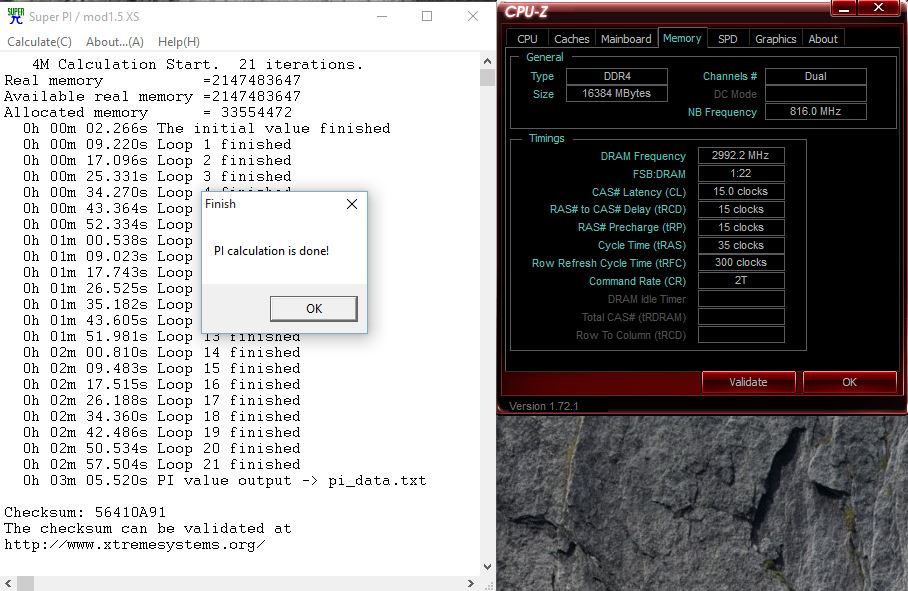Click the 'Command Rate (CR)' label
This screenshot has width=908, height=591.
(637, 281)
